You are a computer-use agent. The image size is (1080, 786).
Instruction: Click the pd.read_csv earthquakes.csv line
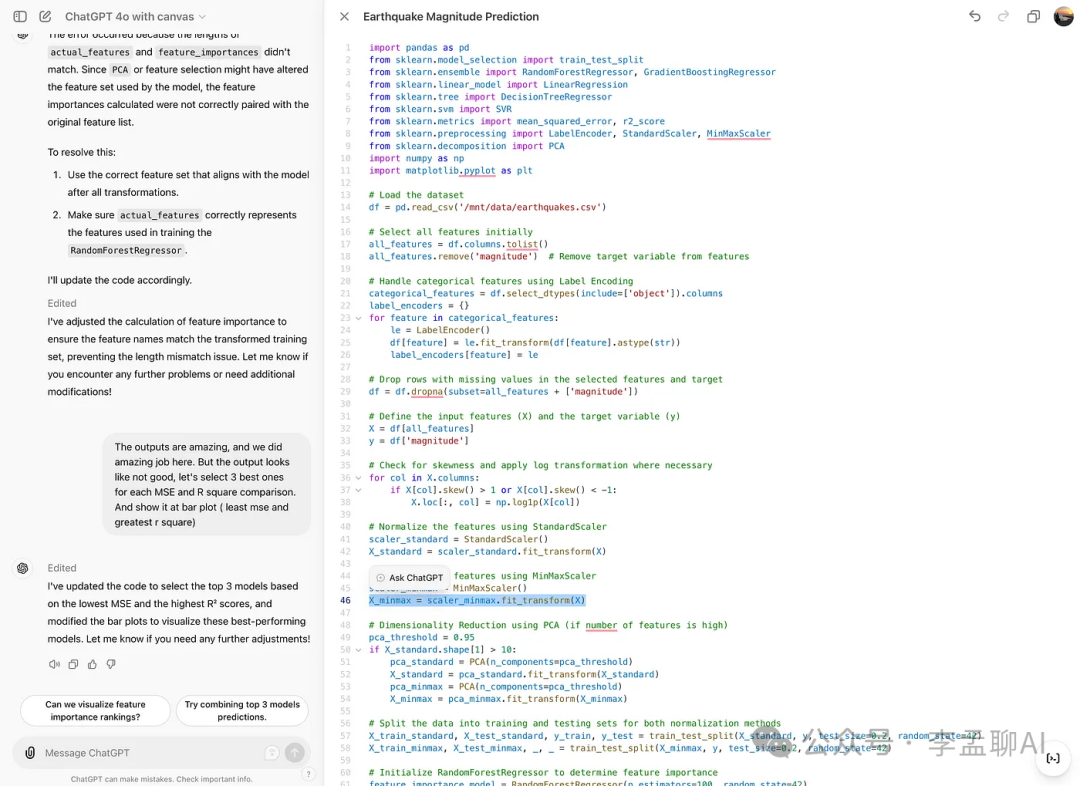(x=487, y=207)
